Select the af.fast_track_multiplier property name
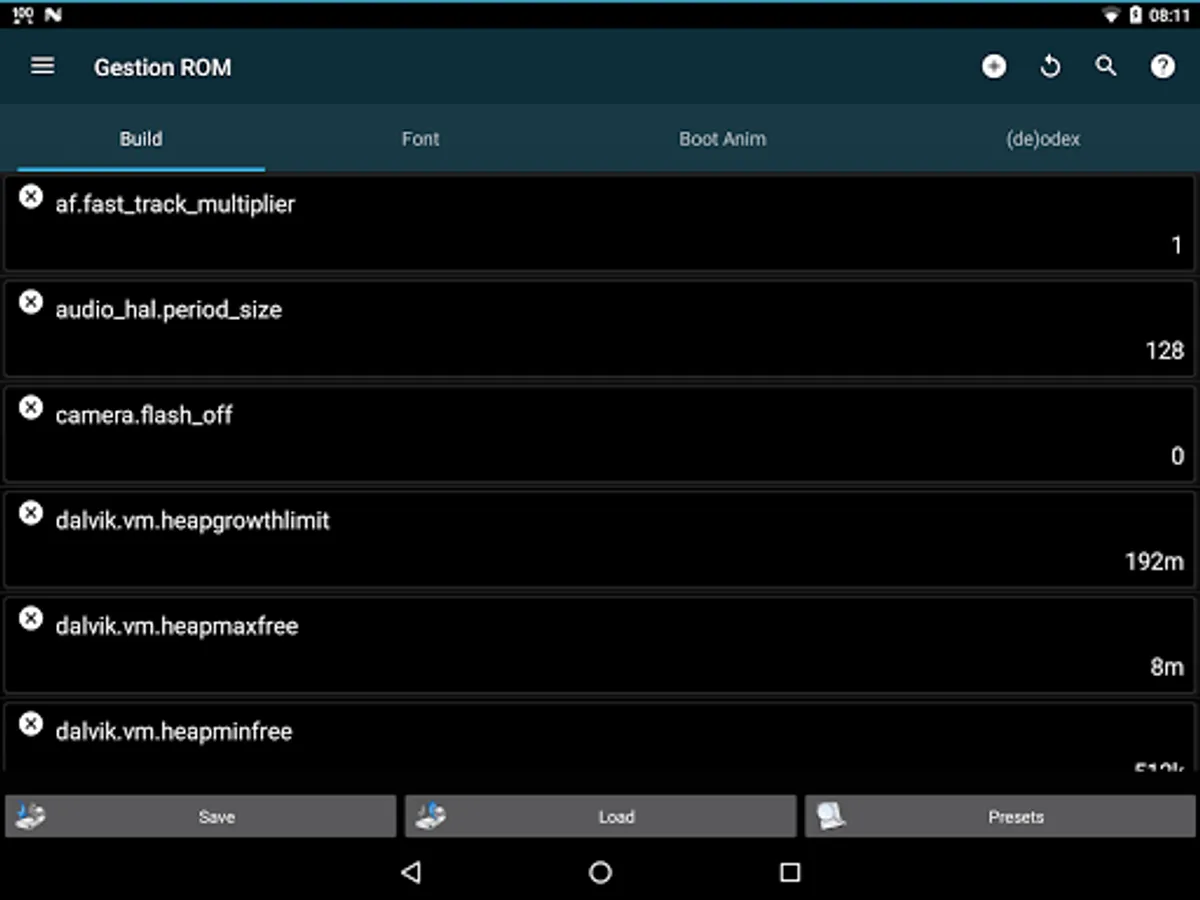This screenshot has height=900, width=1200. pos(175,204)
